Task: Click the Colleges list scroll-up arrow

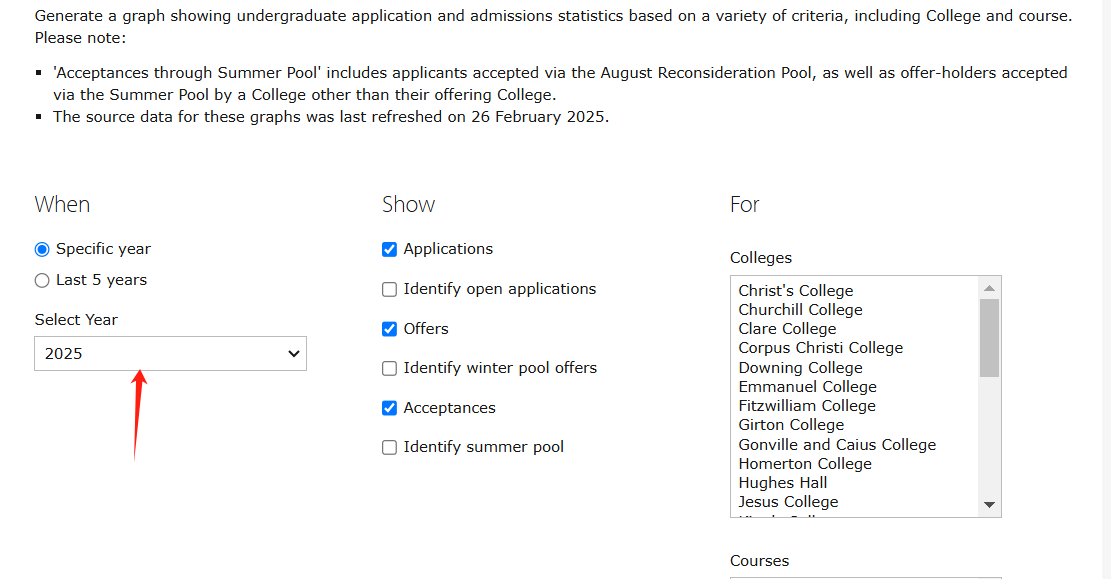Action: click(990, 288)
